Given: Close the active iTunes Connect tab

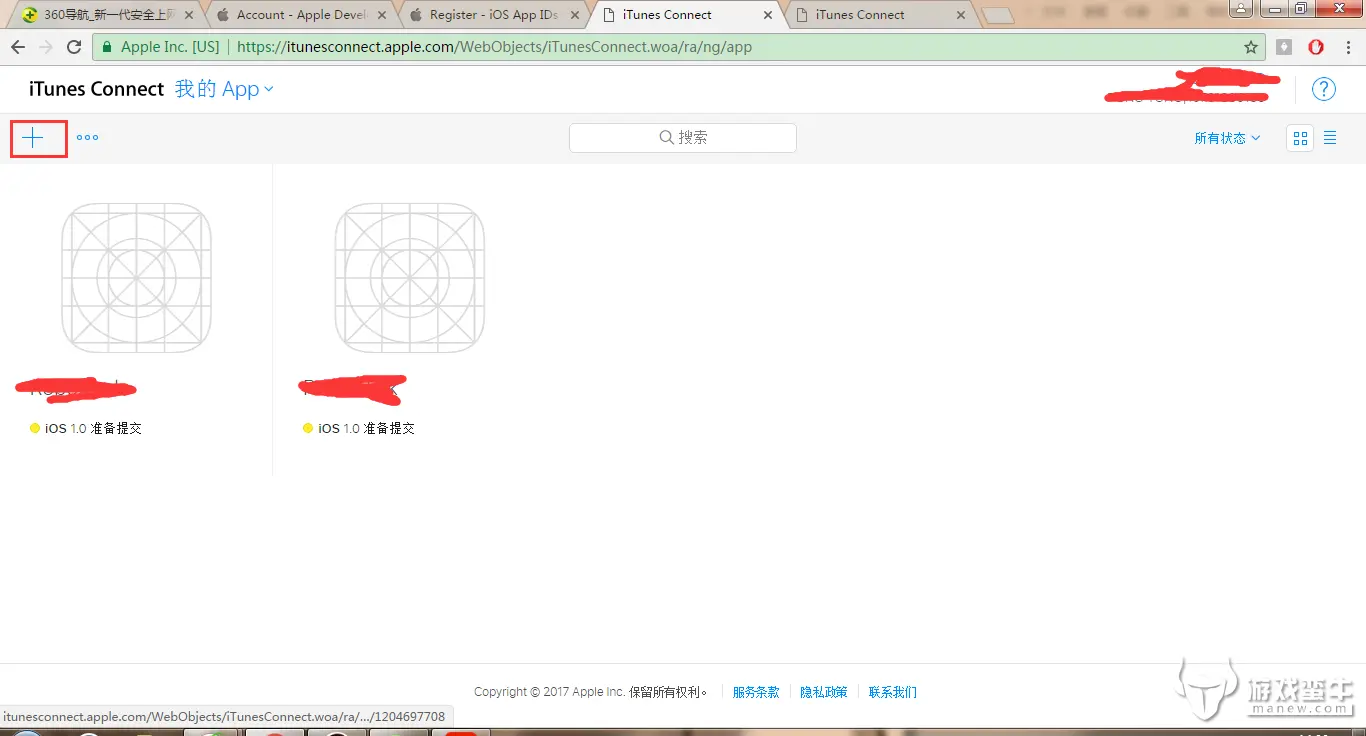Looking at the screenshot, I should [768, 15].
